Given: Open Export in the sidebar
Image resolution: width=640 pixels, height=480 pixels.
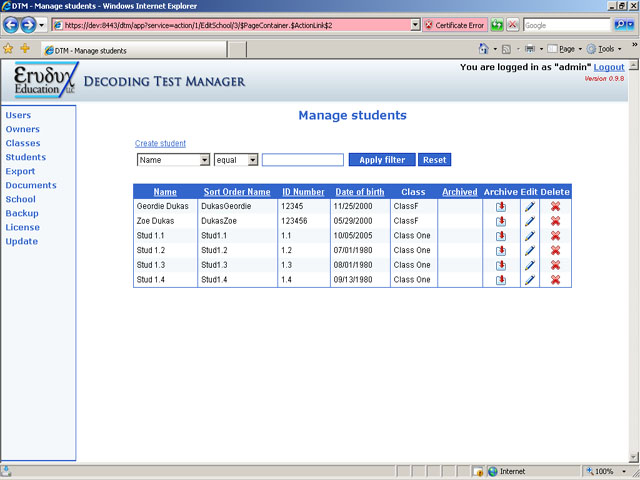Looking at the screenshot, I should (20, 171).
